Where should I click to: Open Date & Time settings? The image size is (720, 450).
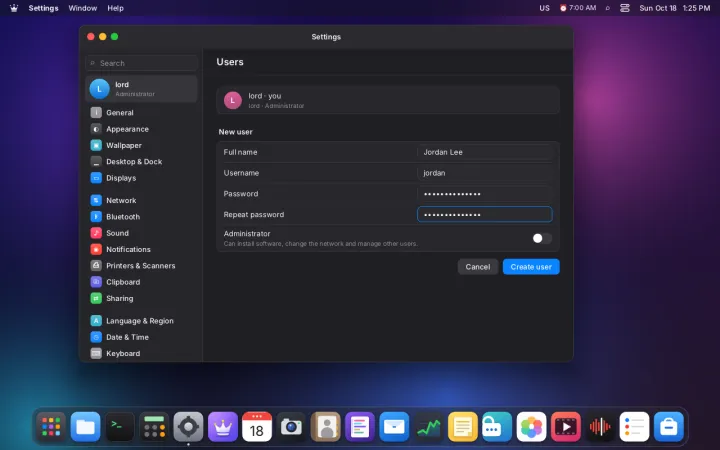pos(141,337)
